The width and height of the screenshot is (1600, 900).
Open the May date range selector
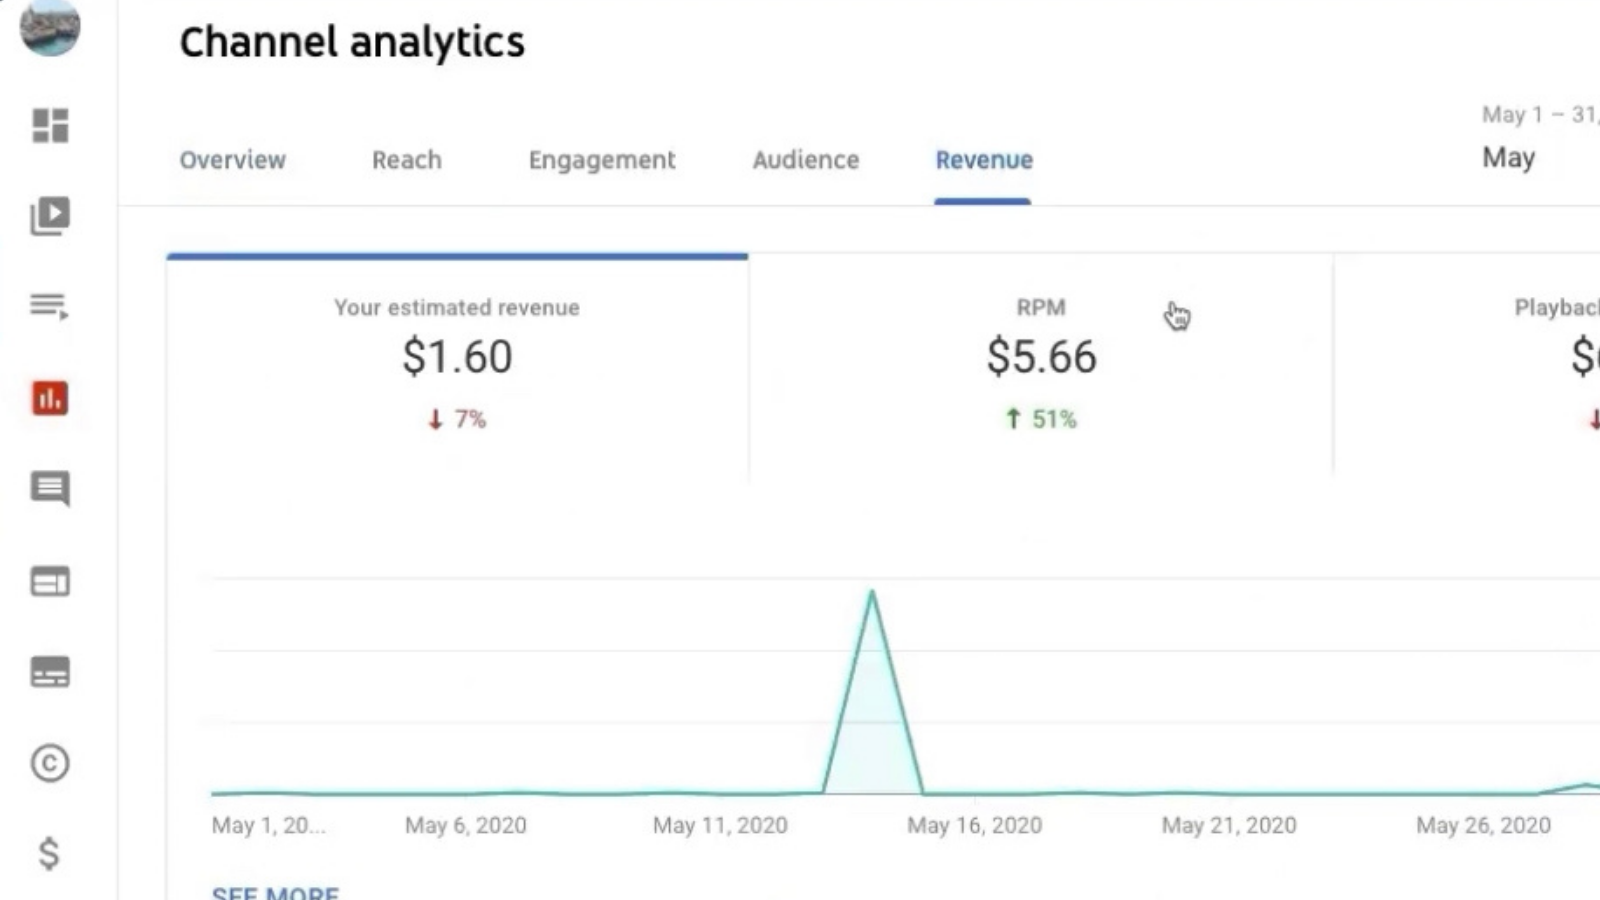click(1510, 157)
